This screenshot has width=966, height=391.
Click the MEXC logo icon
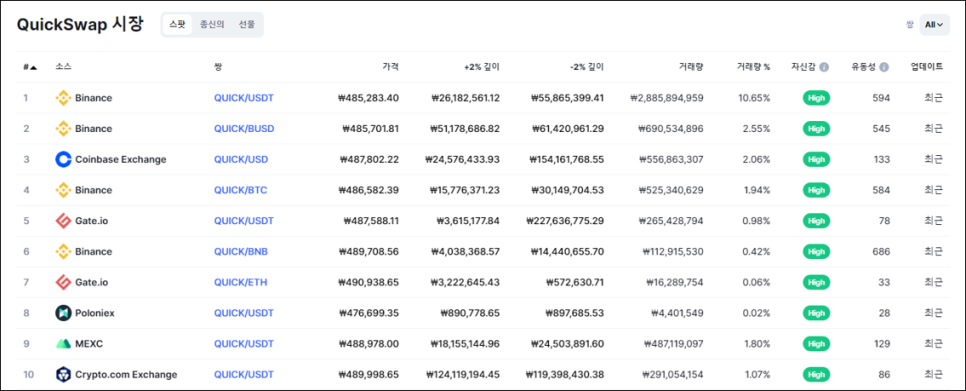(63, 344)
